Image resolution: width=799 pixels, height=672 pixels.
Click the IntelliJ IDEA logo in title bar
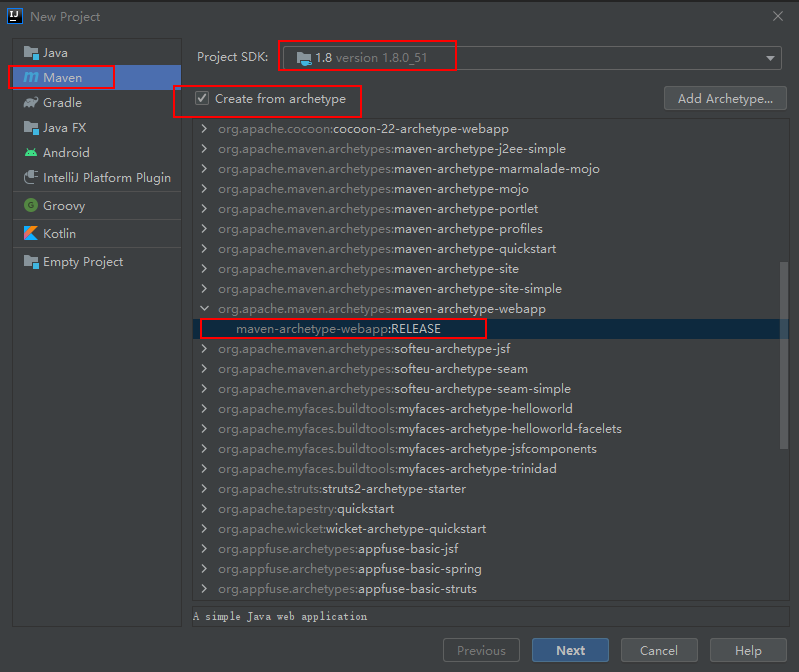pyautogui.click(x=15, y=16)
